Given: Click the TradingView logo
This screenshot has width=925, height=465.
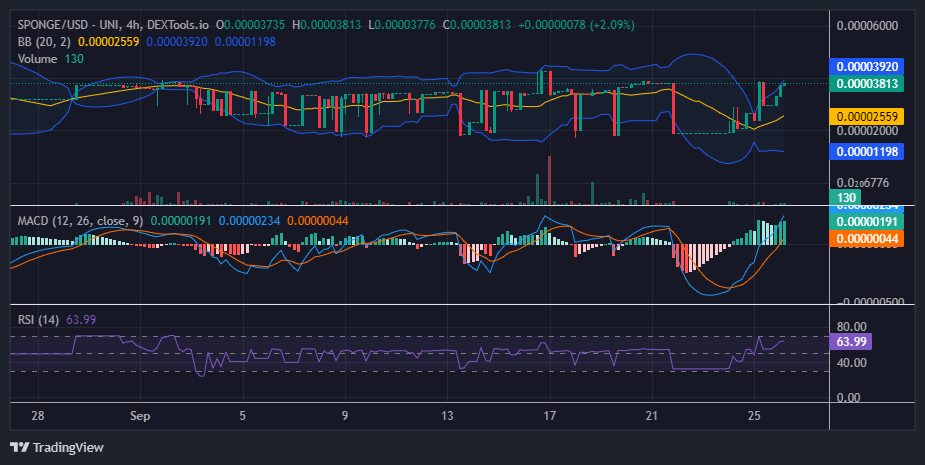Looking at the screenshot, I should coord(57,447).
